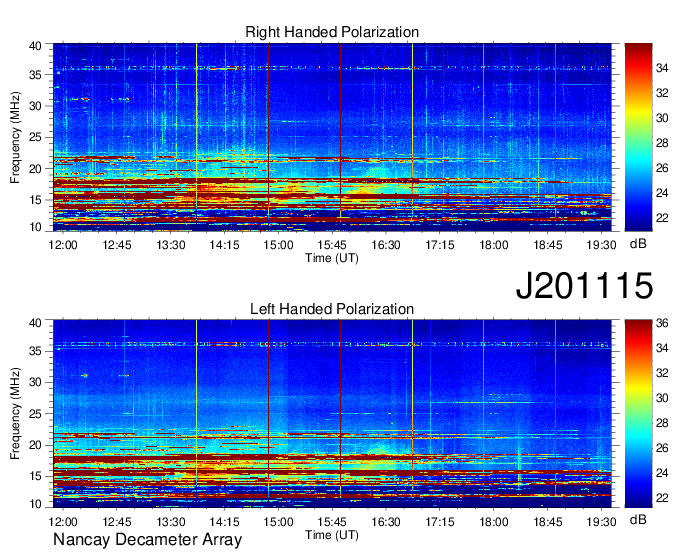
Task: Click the dB unit beside the Left Handed color bar
Action: click(x=638, y=520)
